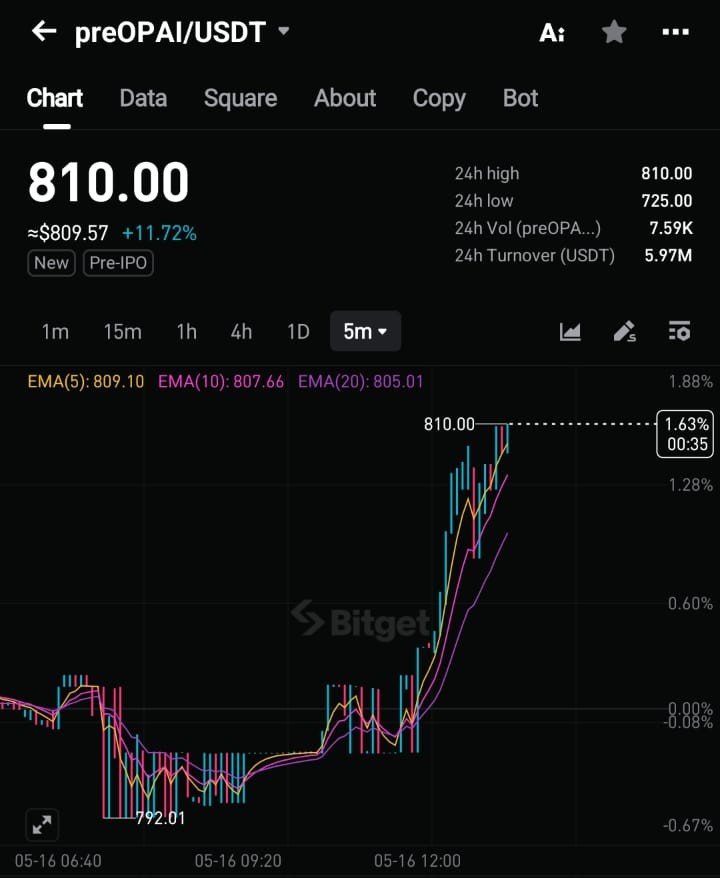Select the 4h timeframe
Viewport: 720px width, 878px height.
pos(241,331)
